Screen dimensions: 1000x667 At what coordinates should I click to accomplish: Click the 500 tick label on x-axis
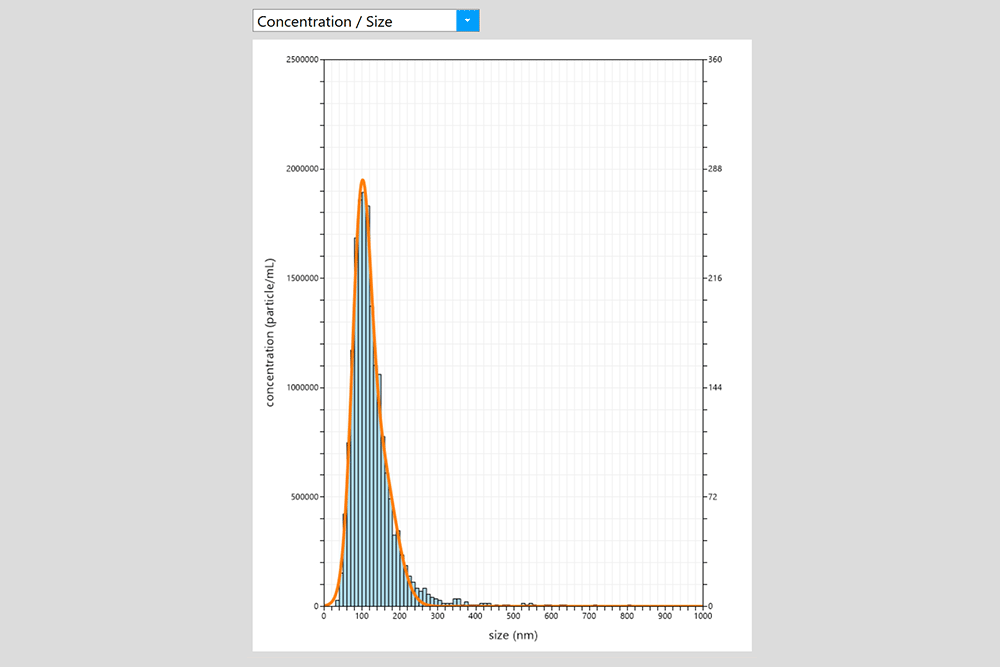point(513,617)
